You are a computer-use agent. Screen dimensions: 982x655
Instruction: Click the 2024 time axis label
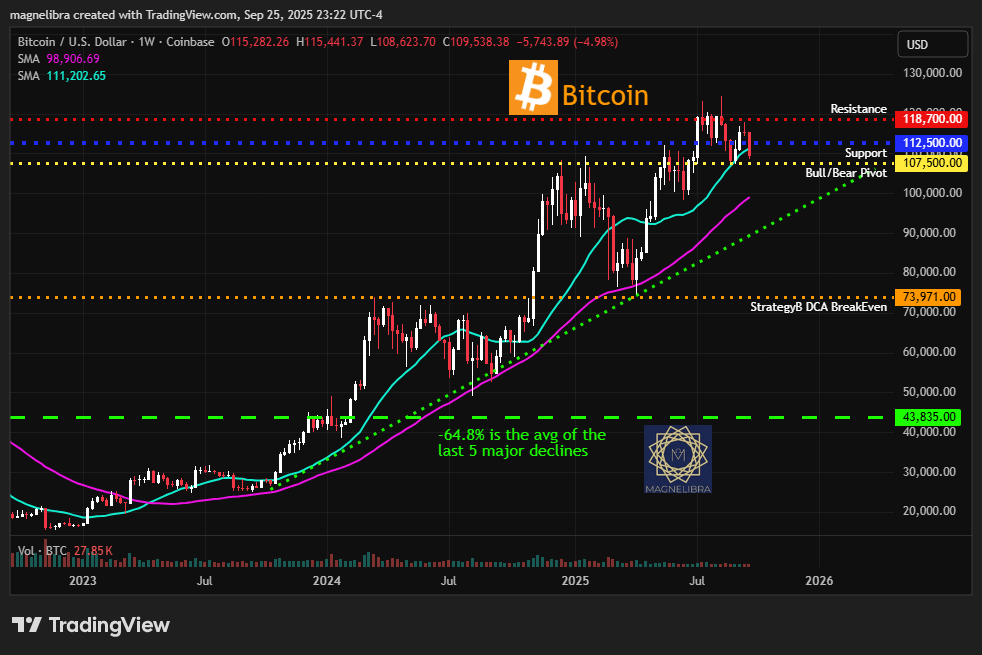click(327, 580)
